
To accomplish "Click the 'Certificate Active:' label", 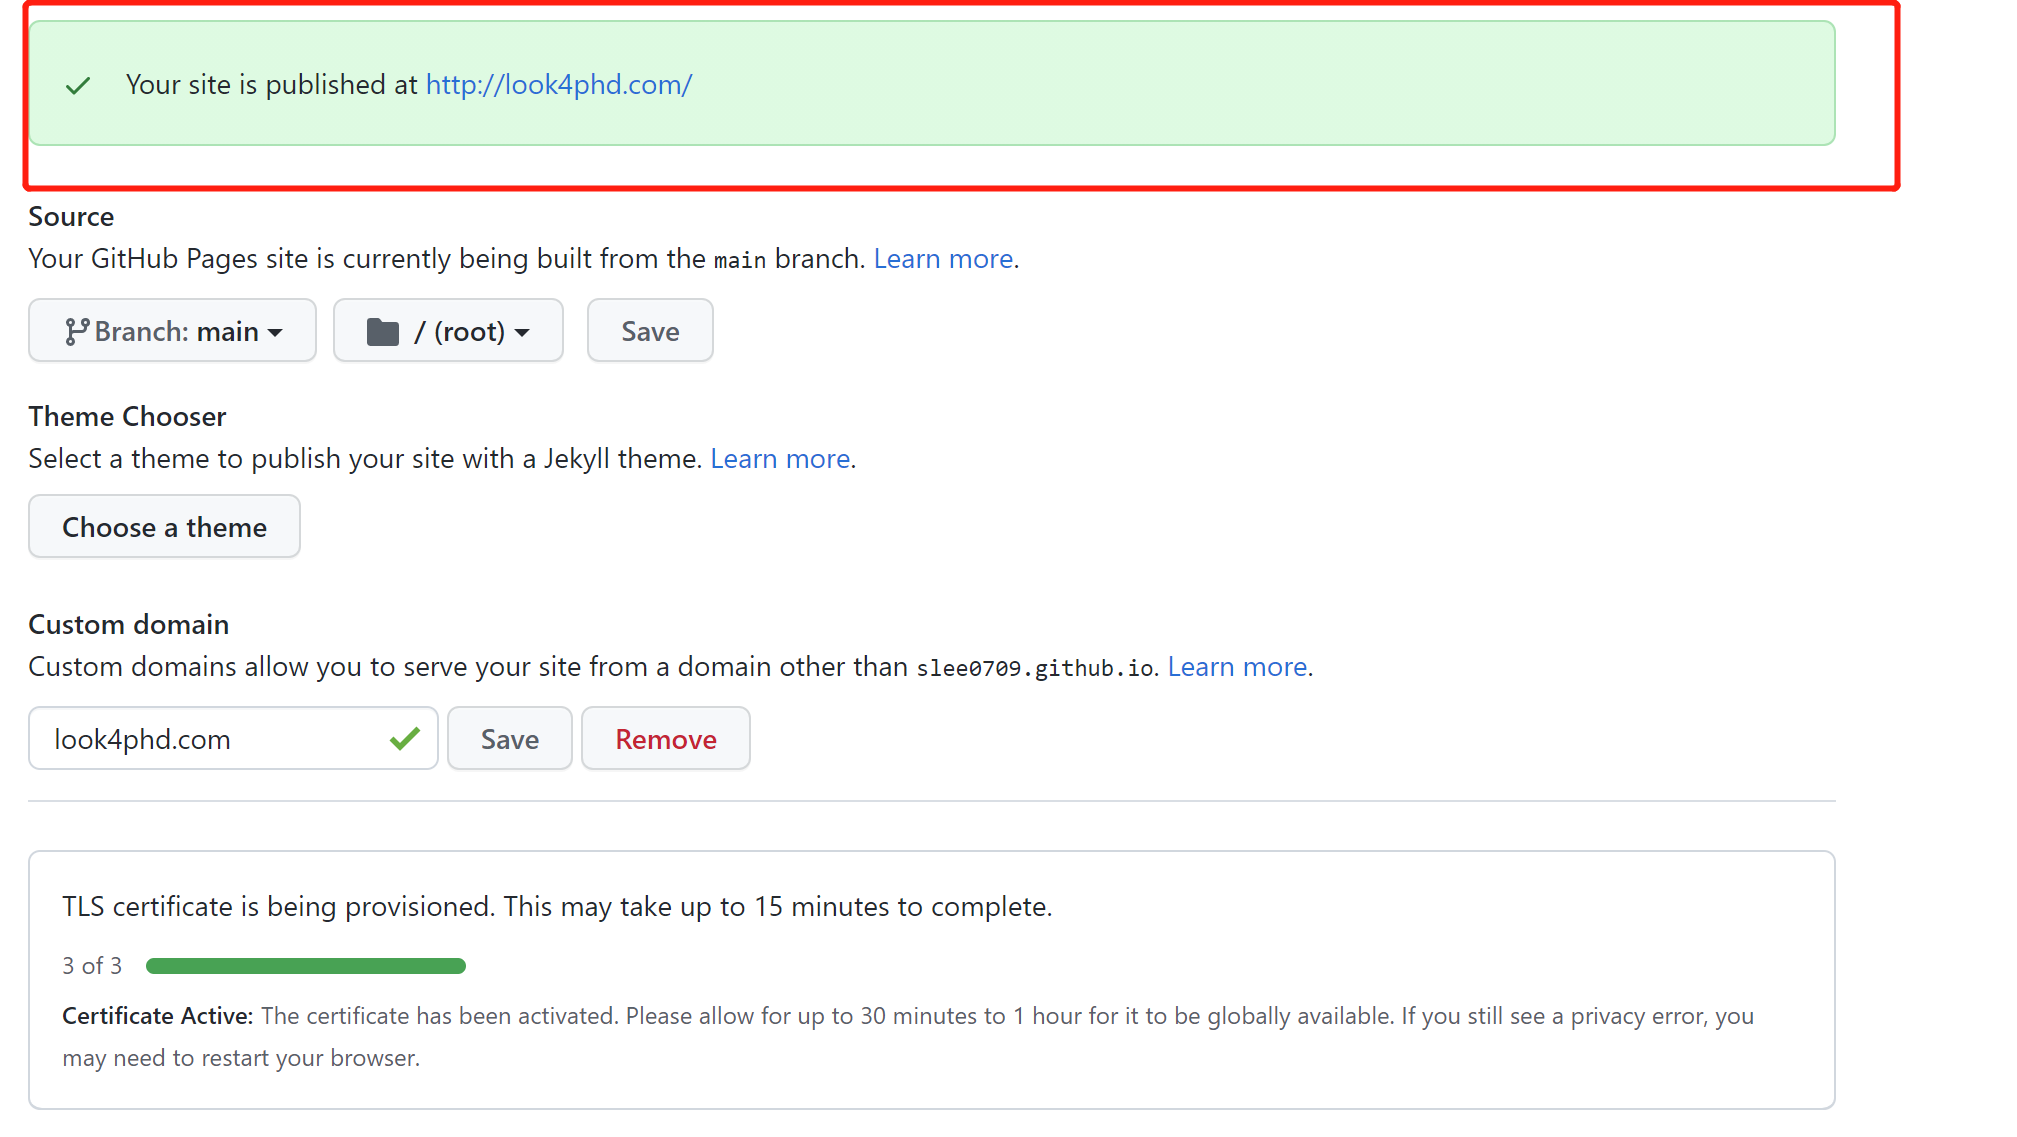I will [157, 1016].
